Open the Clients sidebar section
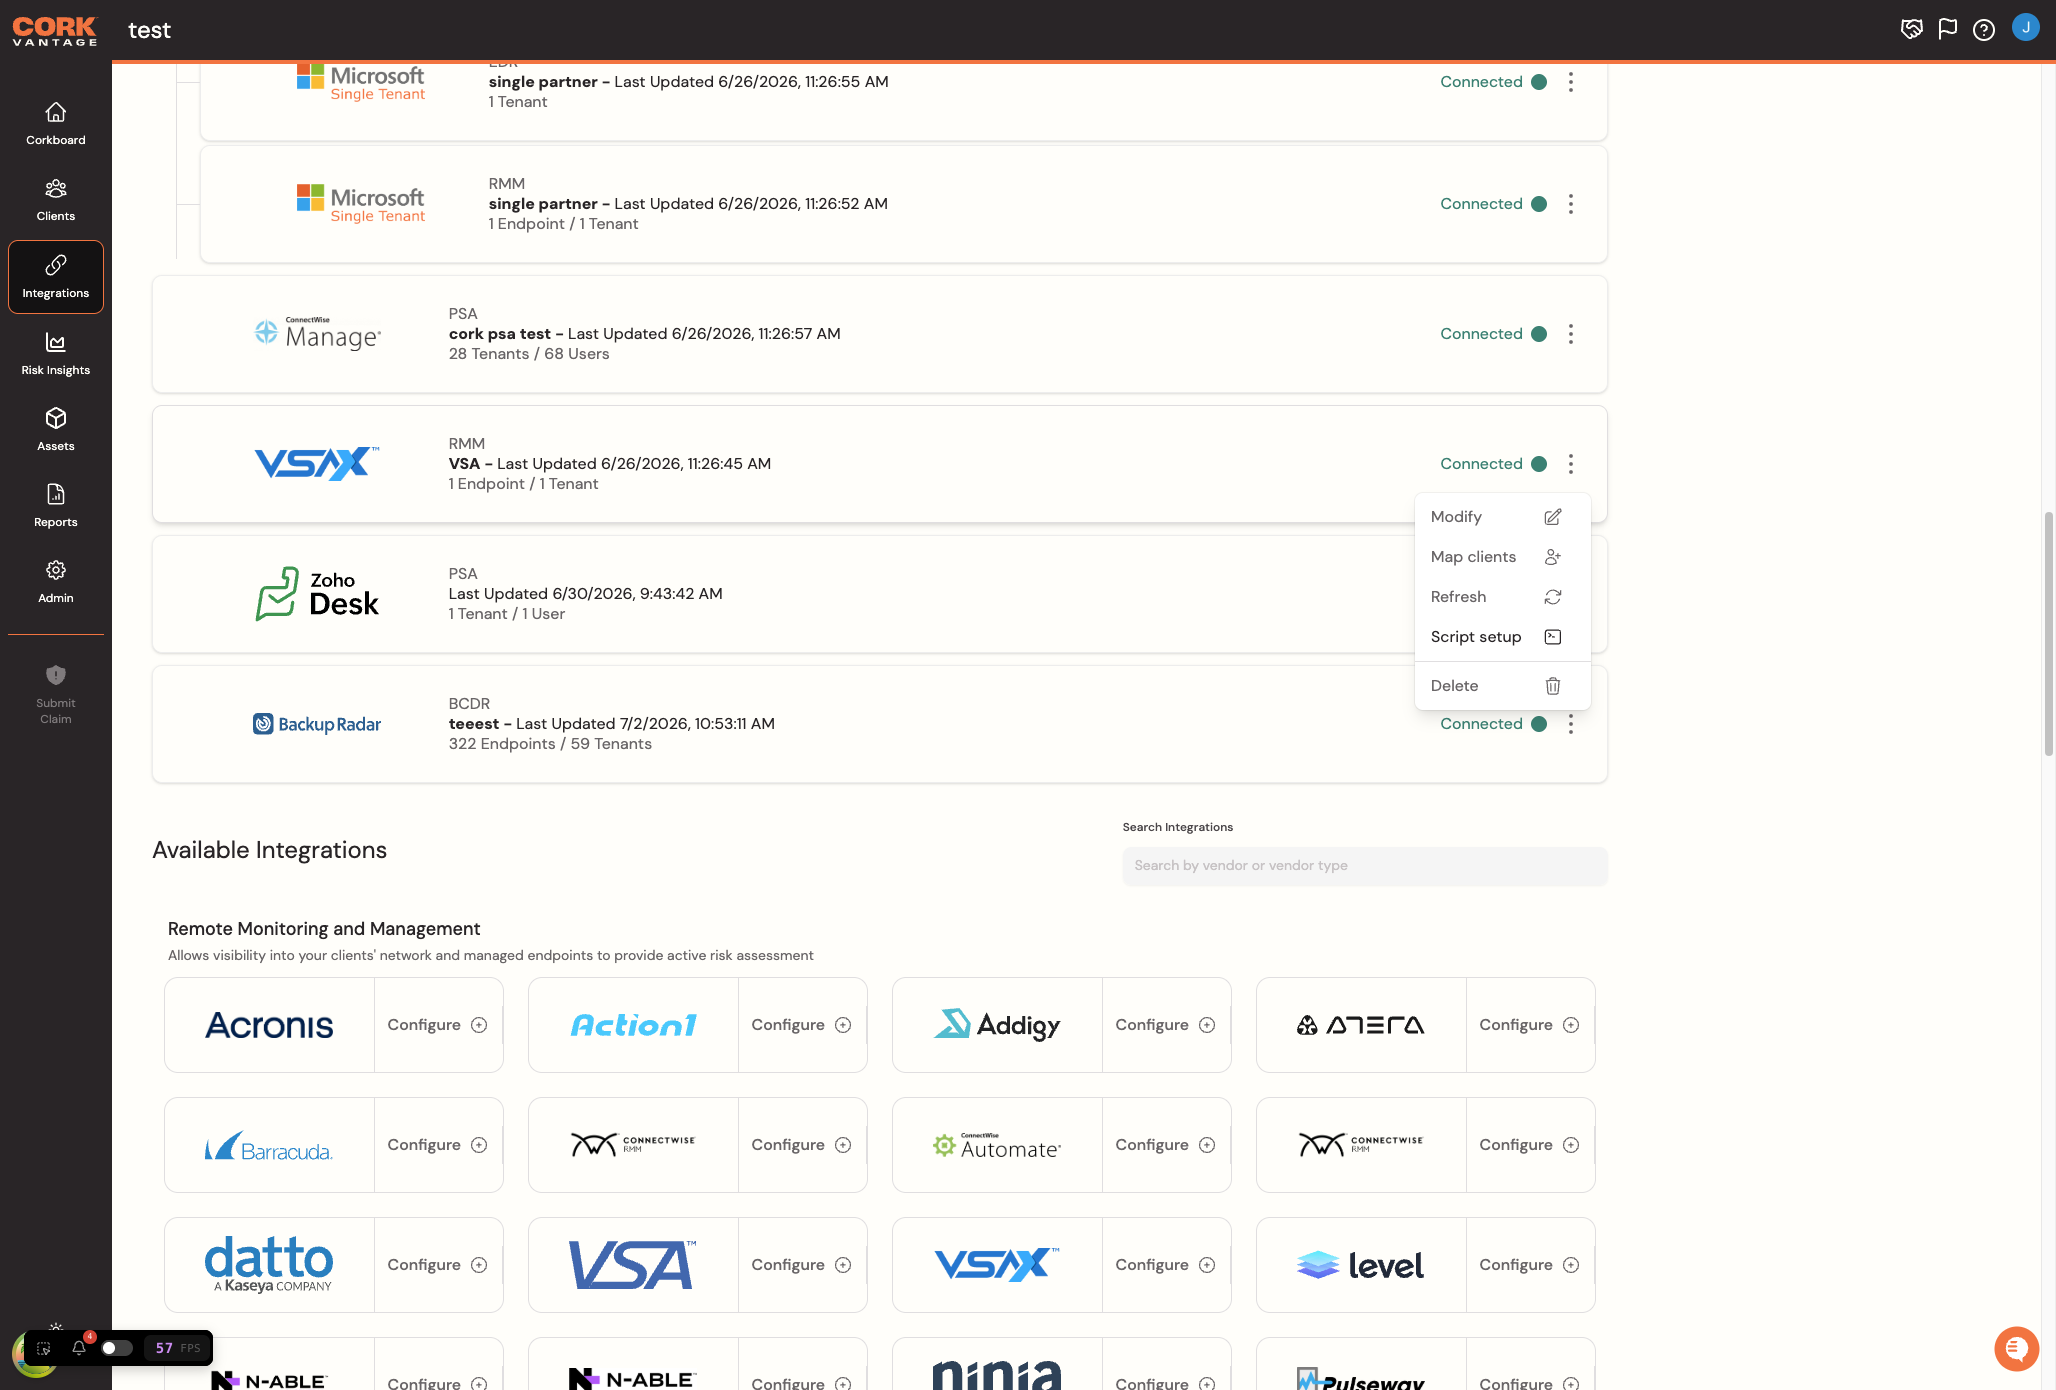Viewport: 2056px width, 1390px height. click(56, 200)
